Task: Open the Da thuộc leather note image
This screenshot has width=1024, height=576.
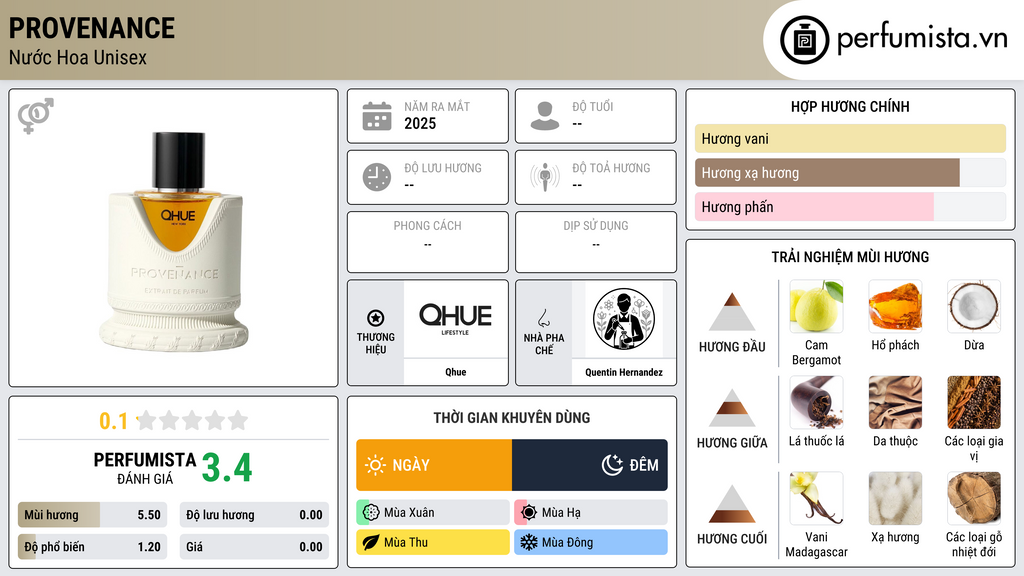Action: tap(895, 402)
